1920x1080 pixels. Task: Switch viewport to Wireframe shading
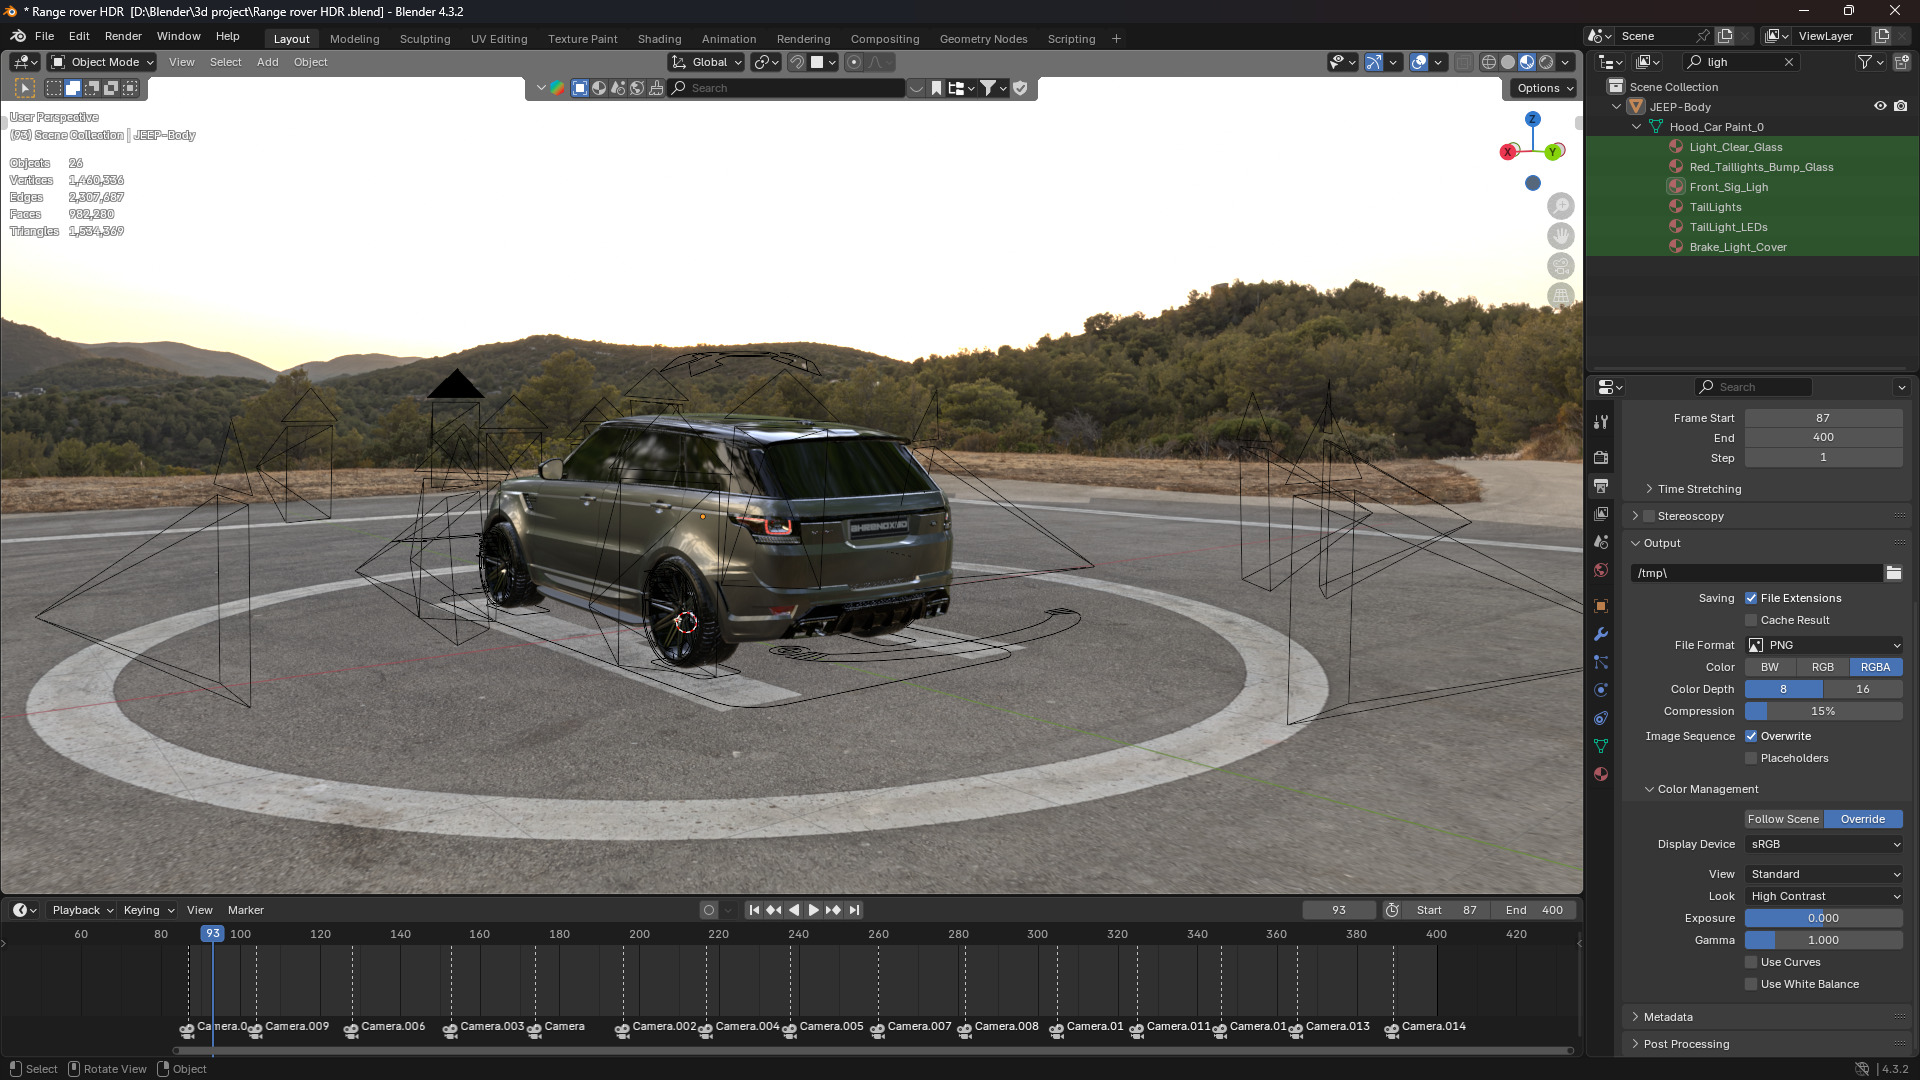[x=1489, y=62]
